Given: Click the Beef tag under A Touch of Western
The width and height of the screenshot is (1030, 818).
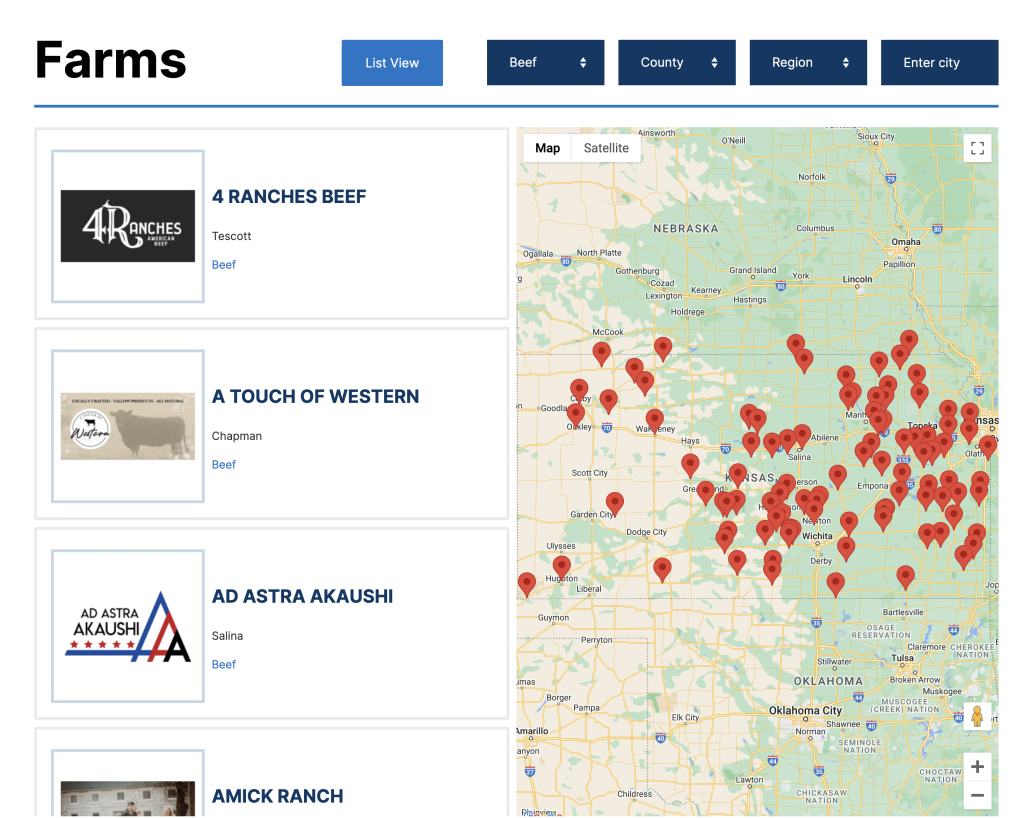Looking at the screenshot, I should coord(223,465).
